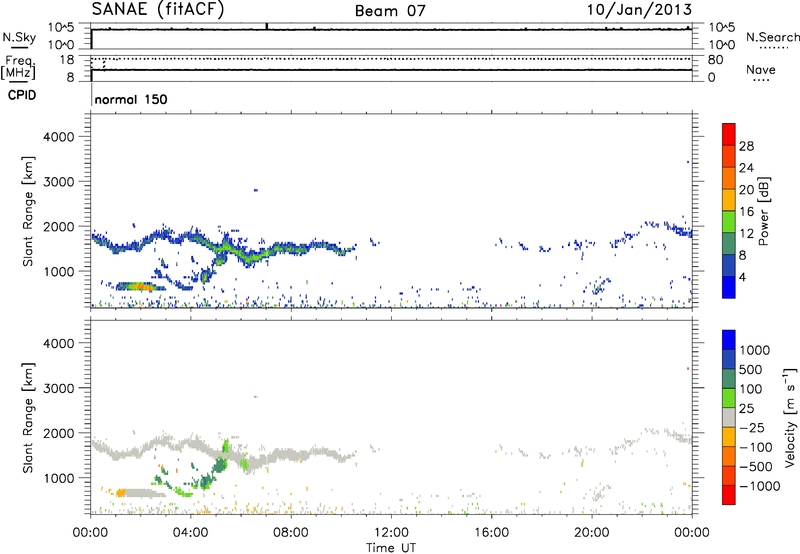Click the '20:00' time axis tick label

coord(591,533)
